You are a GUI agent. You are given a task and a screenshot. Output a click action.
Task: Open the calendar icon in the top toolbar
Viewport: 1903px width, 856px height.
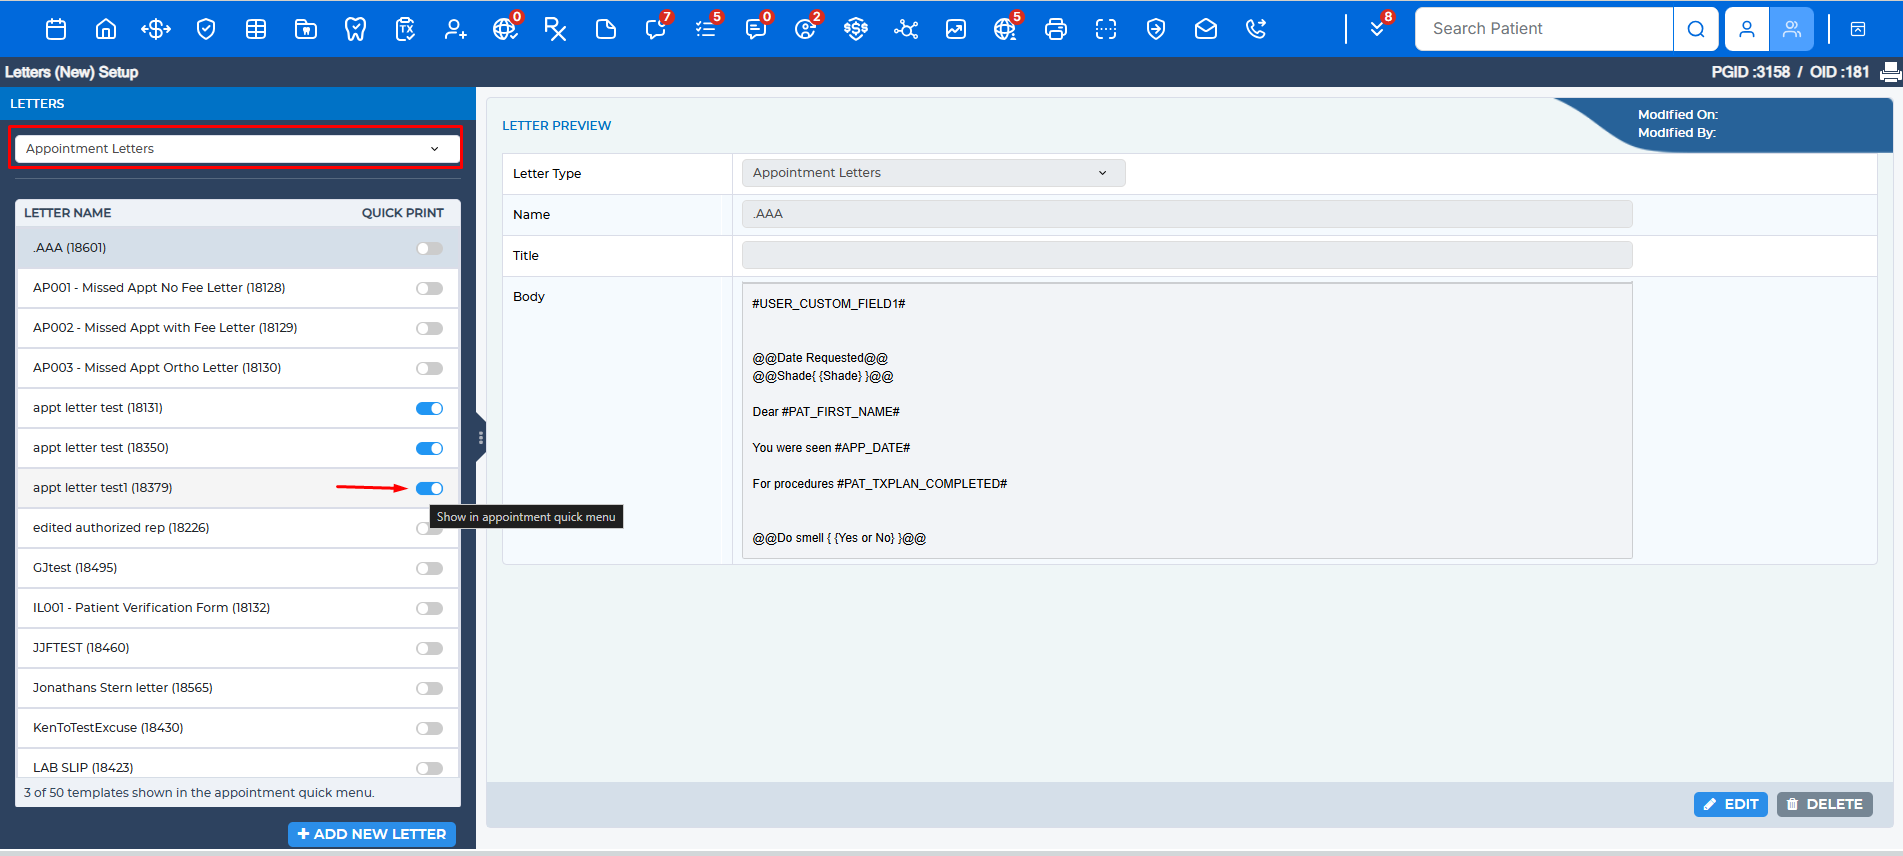pos(56,29)
